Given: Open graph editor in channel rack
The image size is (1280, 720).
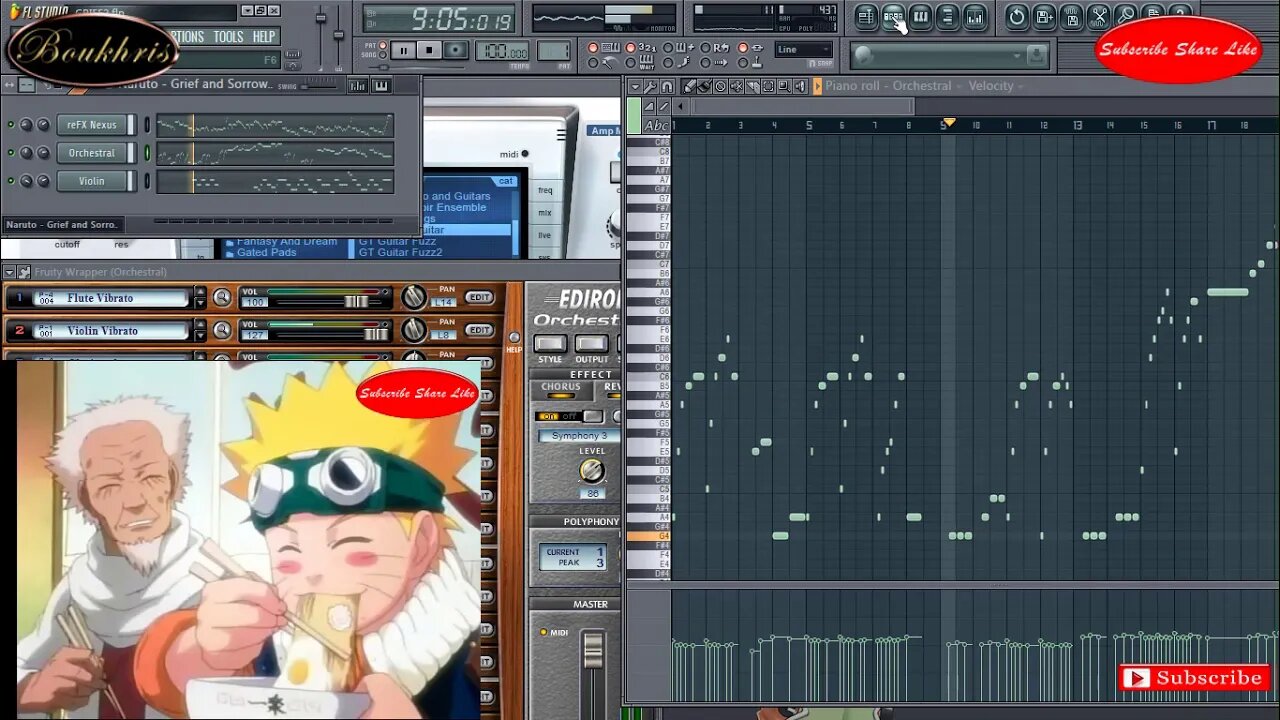Looking at the screenshot, I should [x=358, y=86].
